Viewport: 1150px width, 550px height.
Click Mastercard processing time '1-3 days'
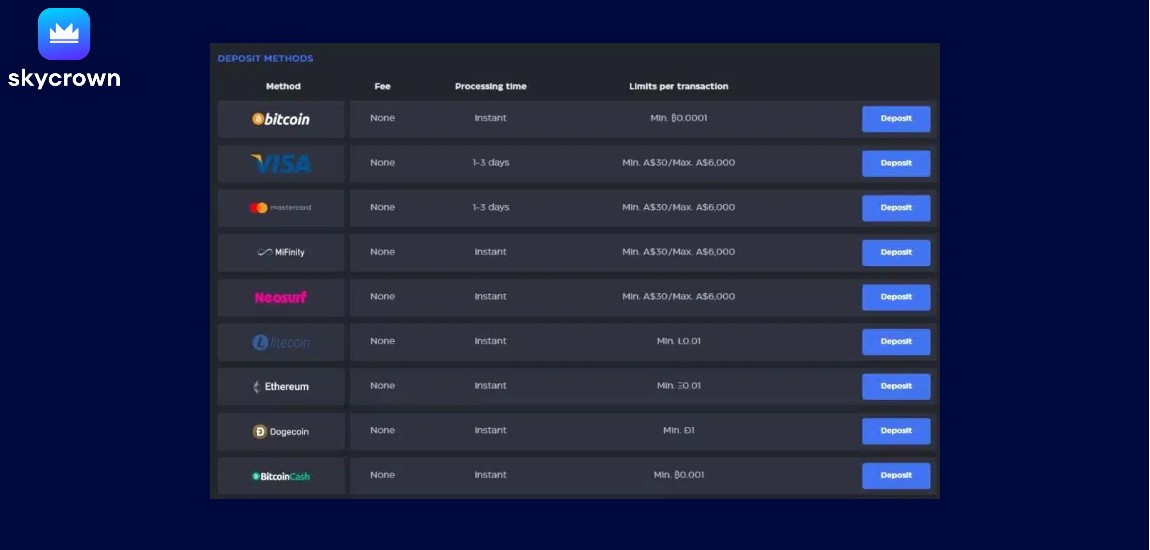(x=491, y=208)
